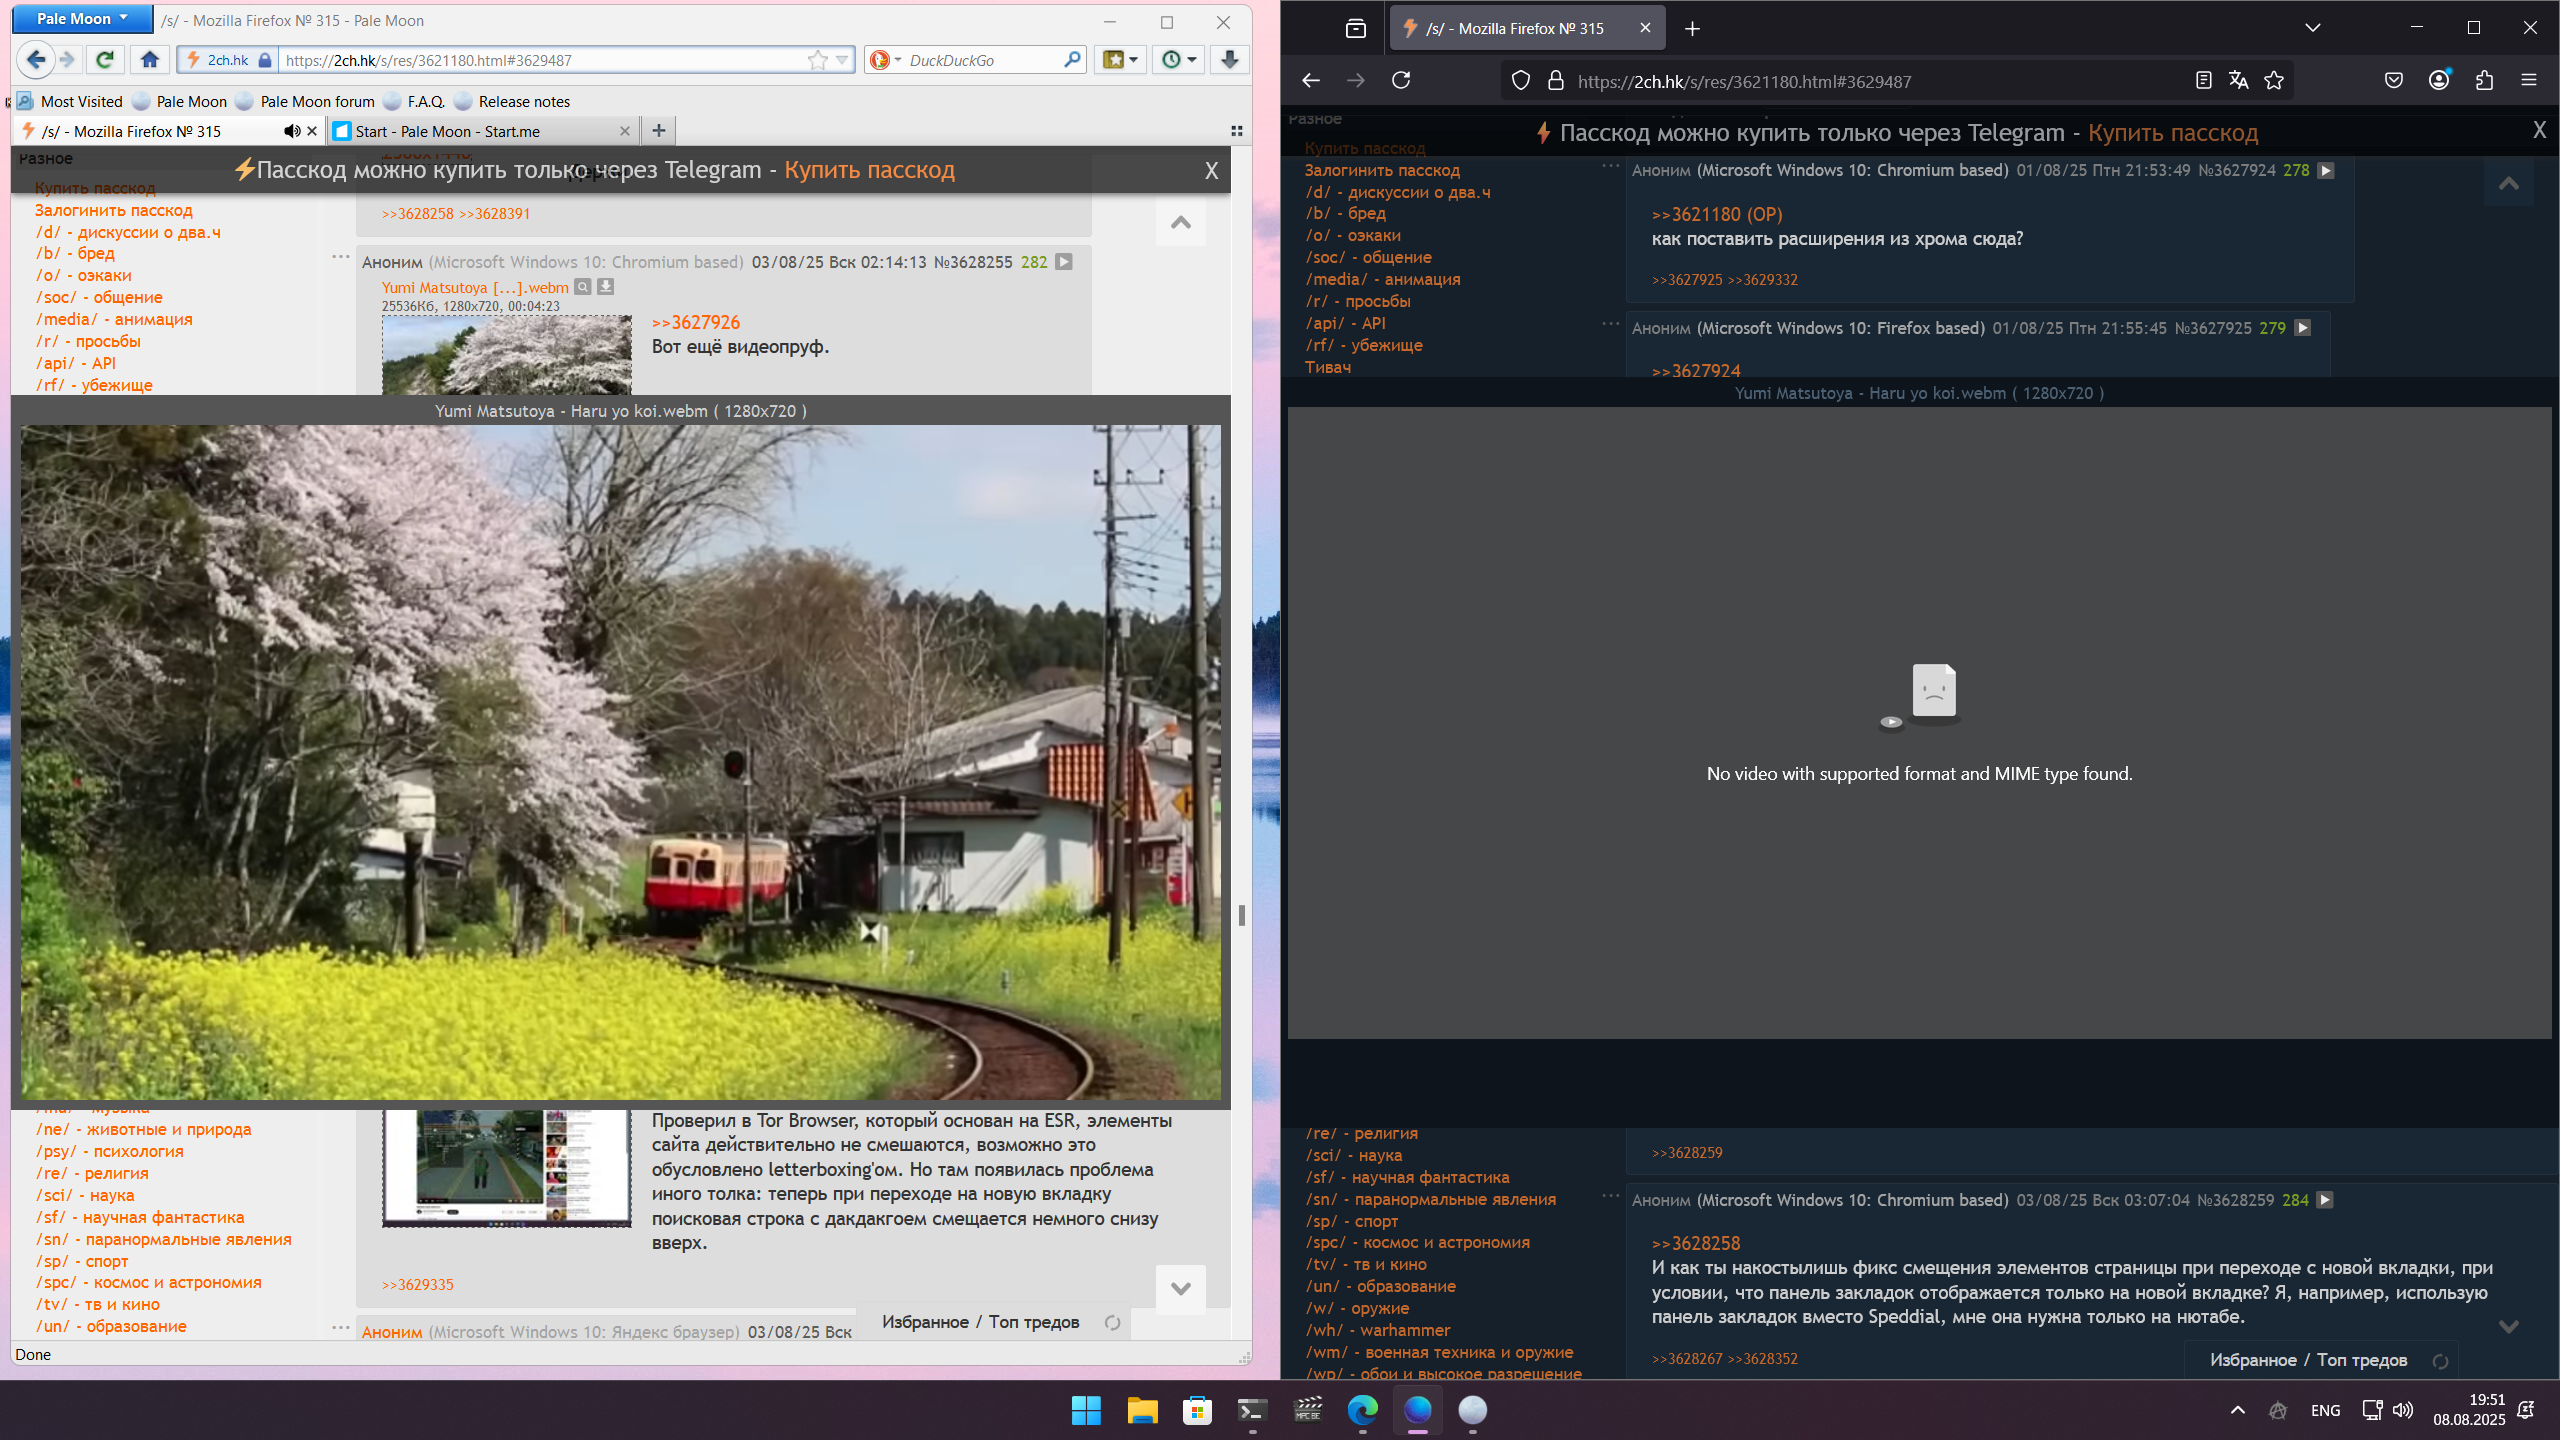Open Firefox account profile icon
Screen dimensions: 2560x1440
click(2439, 81)
